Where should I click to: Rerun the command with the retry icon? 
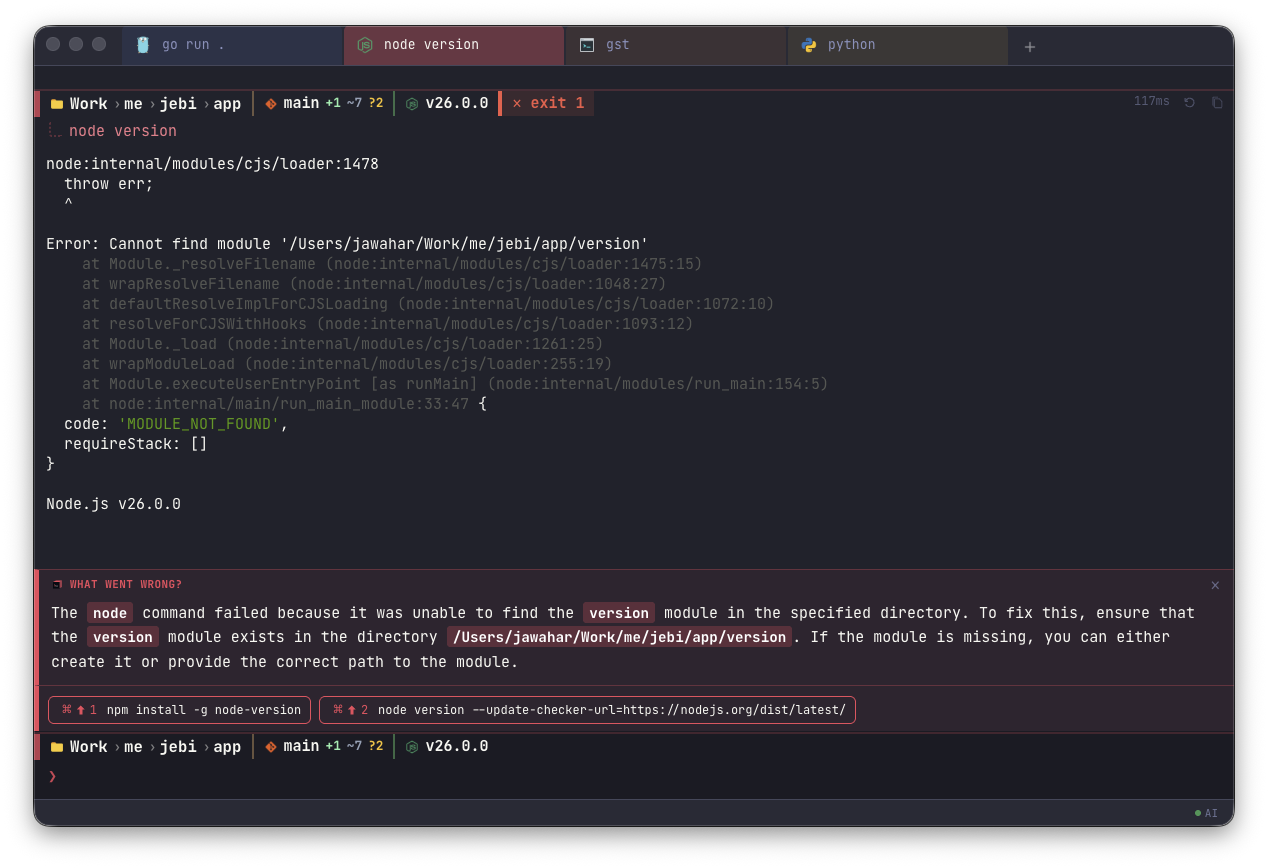click(1189, 102)
